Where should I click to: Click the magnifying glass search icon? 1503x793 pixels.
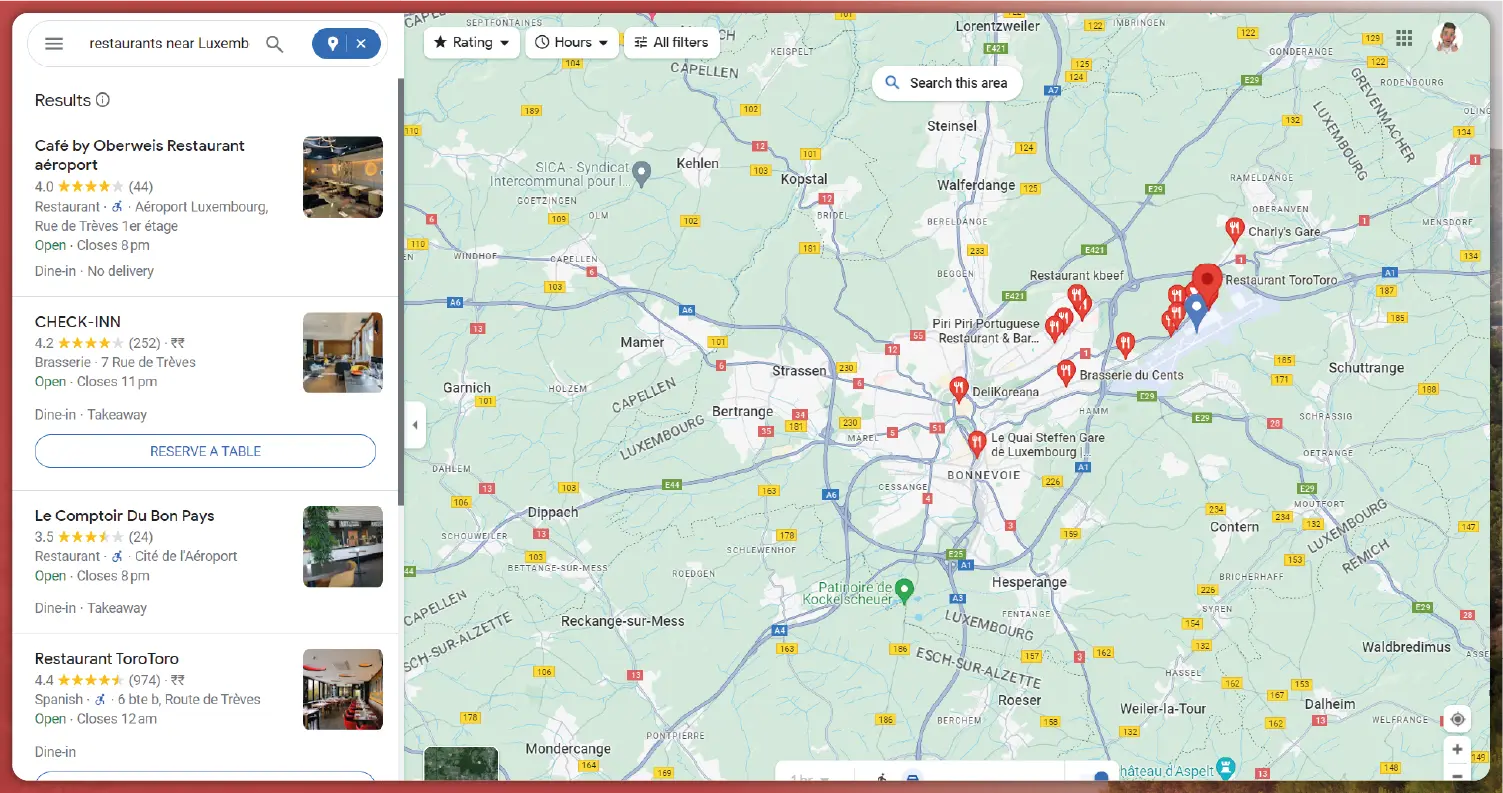(274, 44)
